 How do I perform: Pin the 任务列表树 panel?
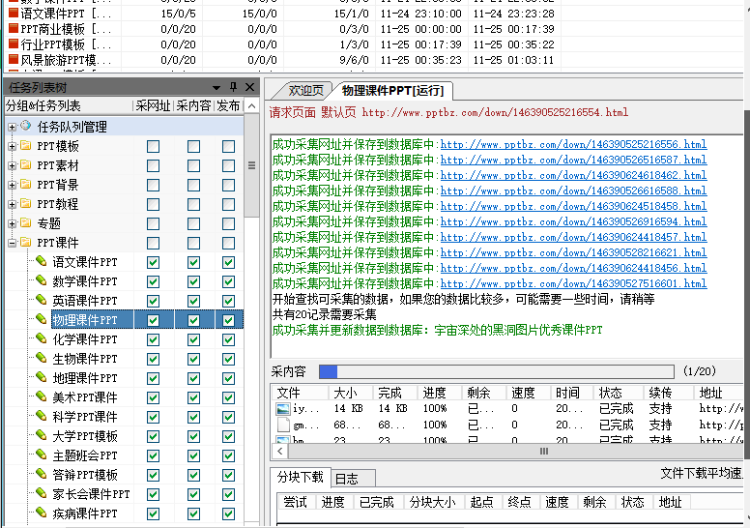click(233, 88)
